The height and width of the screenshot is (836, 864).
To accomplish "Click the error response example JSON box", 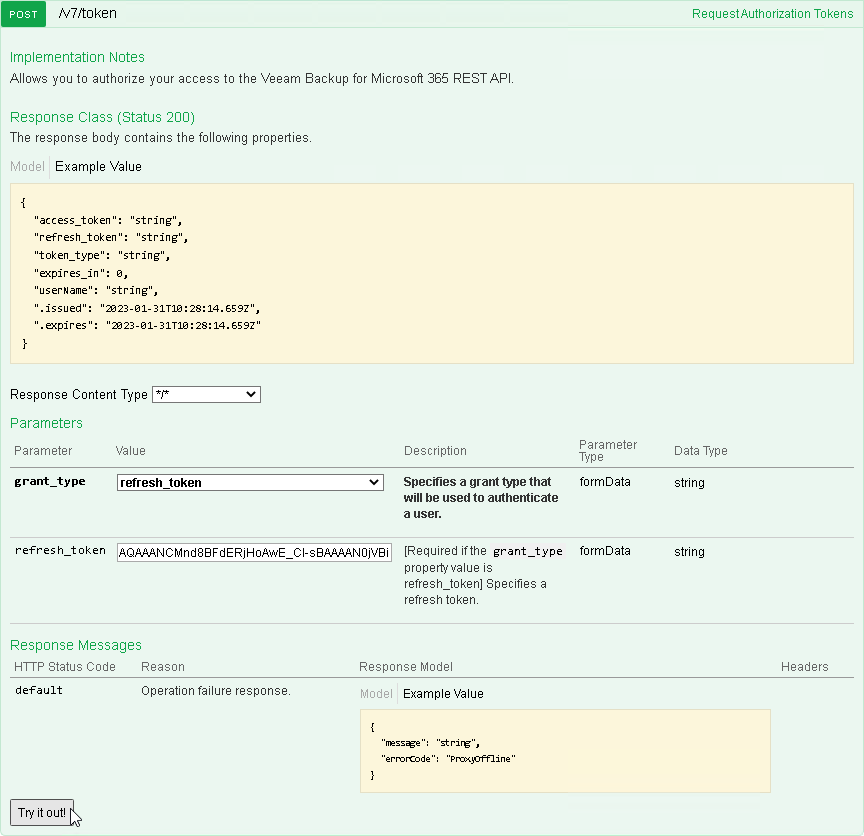I will 565,751.
